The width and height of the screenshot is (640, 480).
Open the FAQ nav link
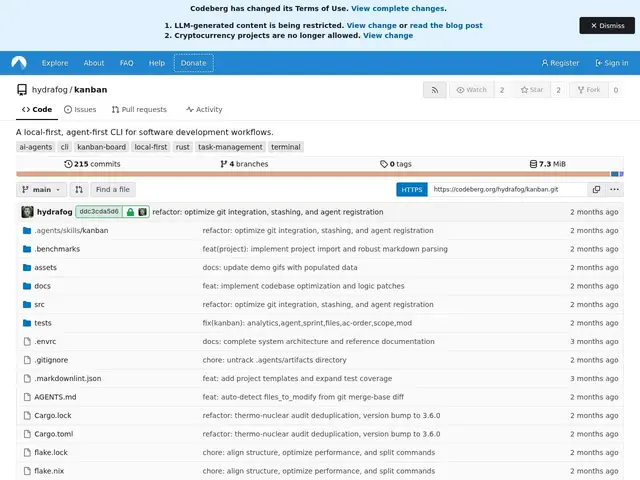click(x=127, y=63)
